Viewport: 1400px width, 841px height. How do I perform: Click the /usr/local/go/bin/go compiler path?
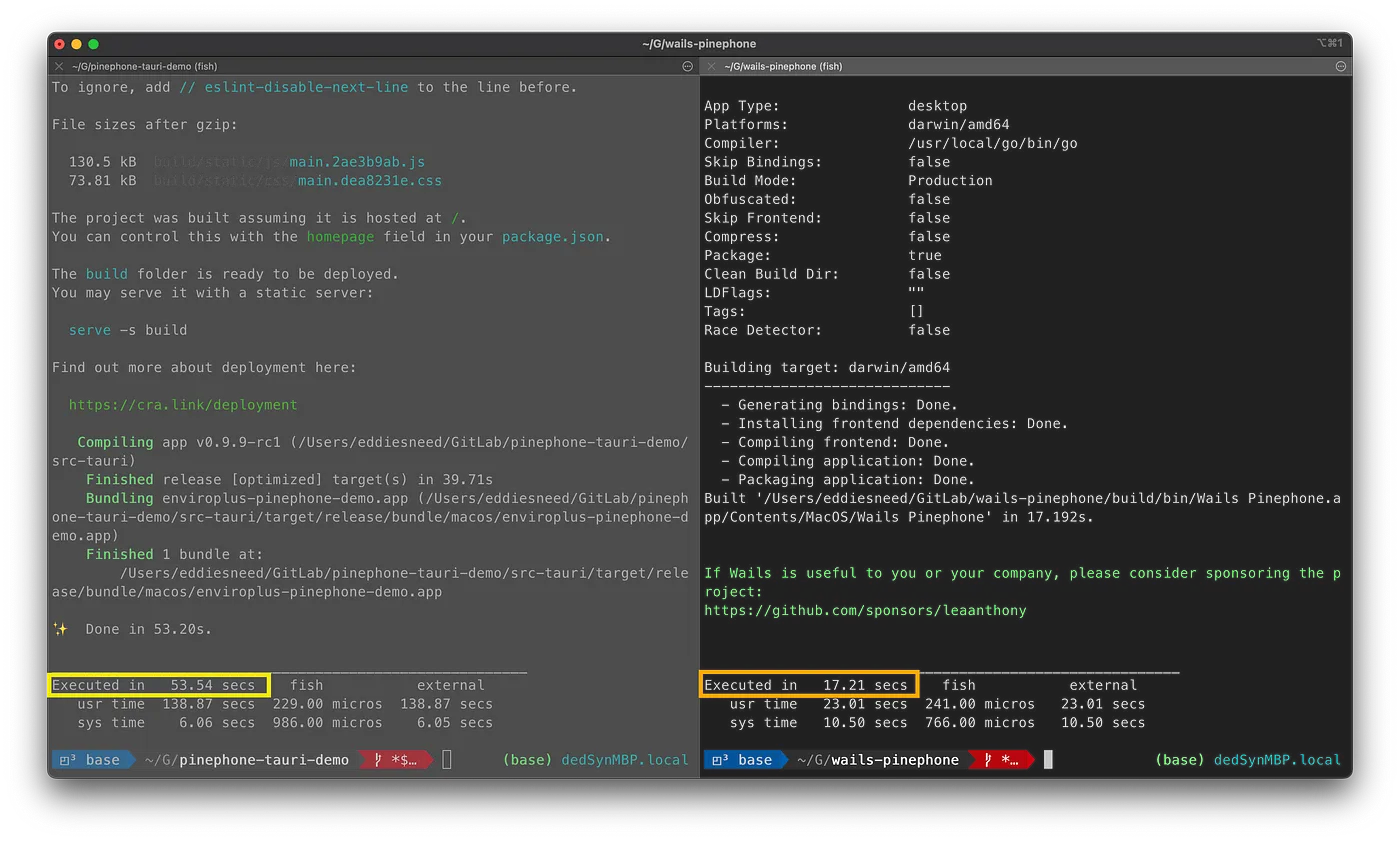click(993, 143)
